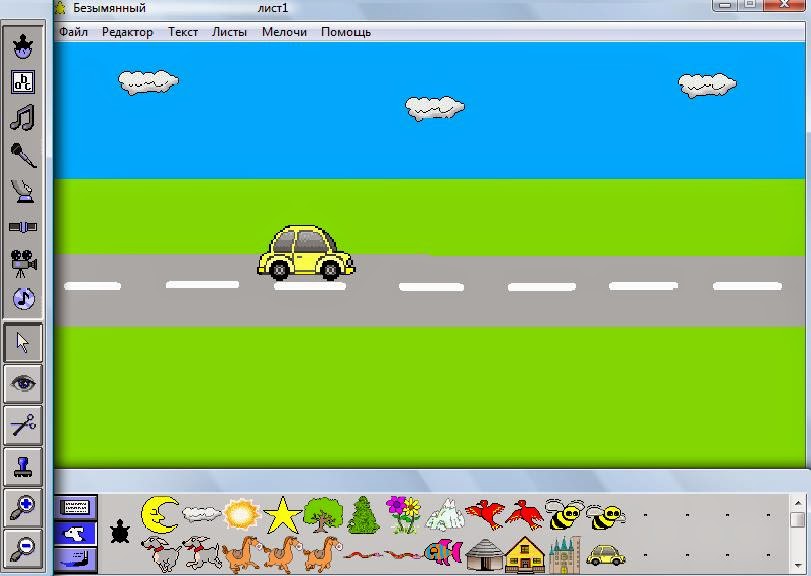811x576 pixels.
Task: Click the video camera tool
Action: (23, 263)
